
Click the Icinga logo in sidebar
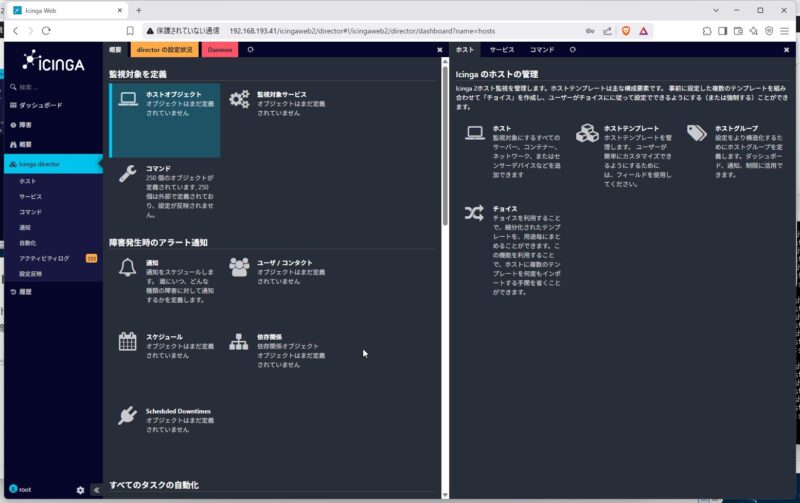click(x=54, y=62)
